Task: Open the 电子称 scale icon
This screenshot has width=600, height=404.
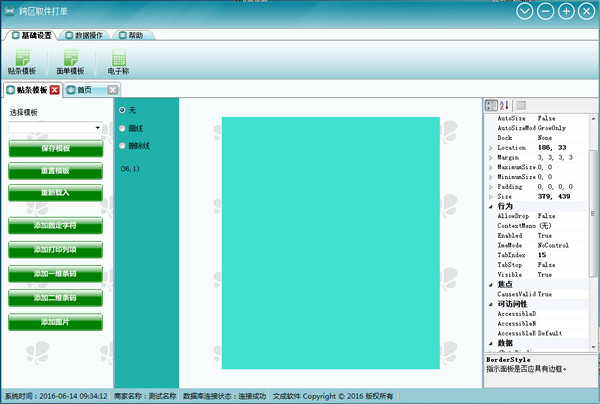Action: 119,62
